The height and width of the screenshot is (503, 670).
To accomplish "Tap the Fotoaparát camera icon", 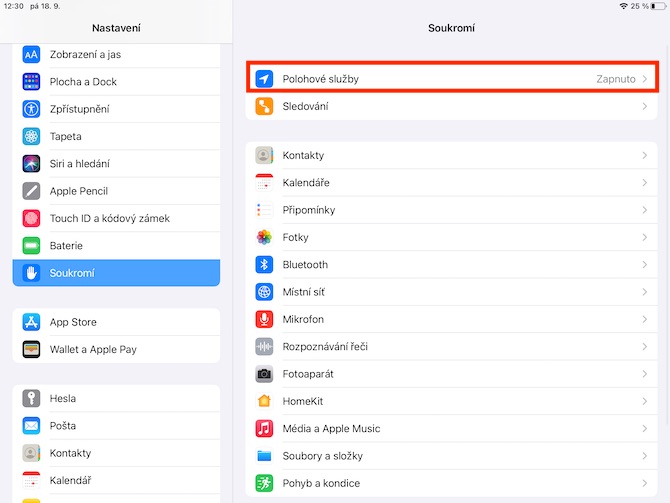I will coord(264,374).
